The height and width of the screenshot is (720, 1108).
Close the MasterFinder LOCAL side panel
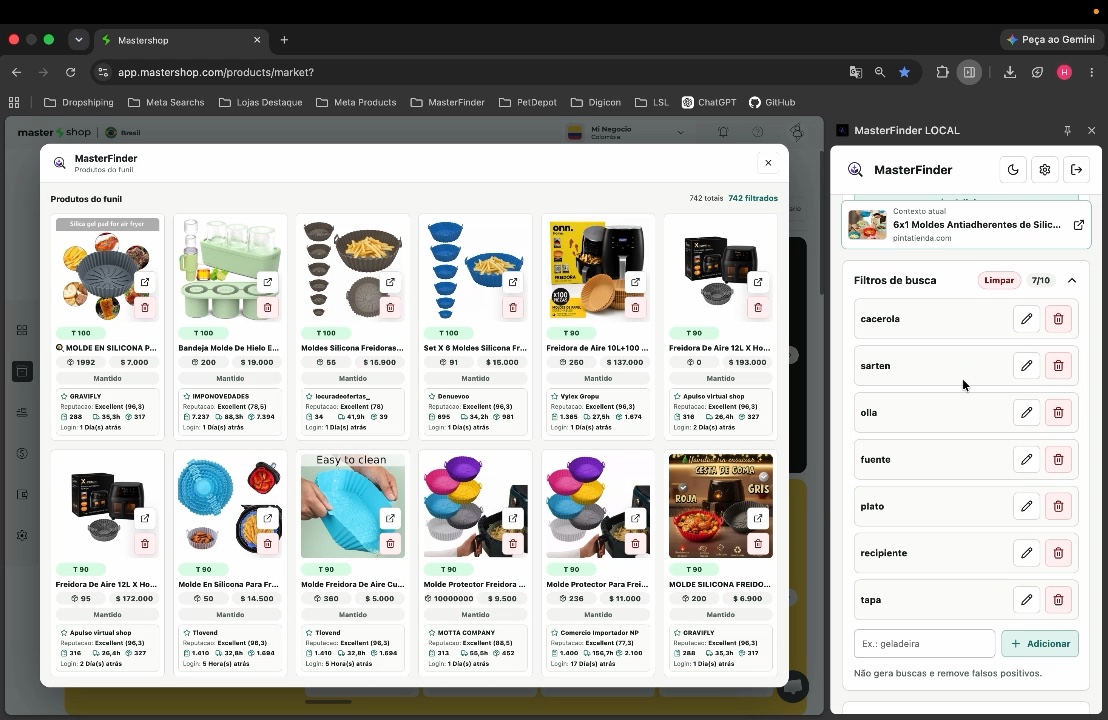(1091, 130)
